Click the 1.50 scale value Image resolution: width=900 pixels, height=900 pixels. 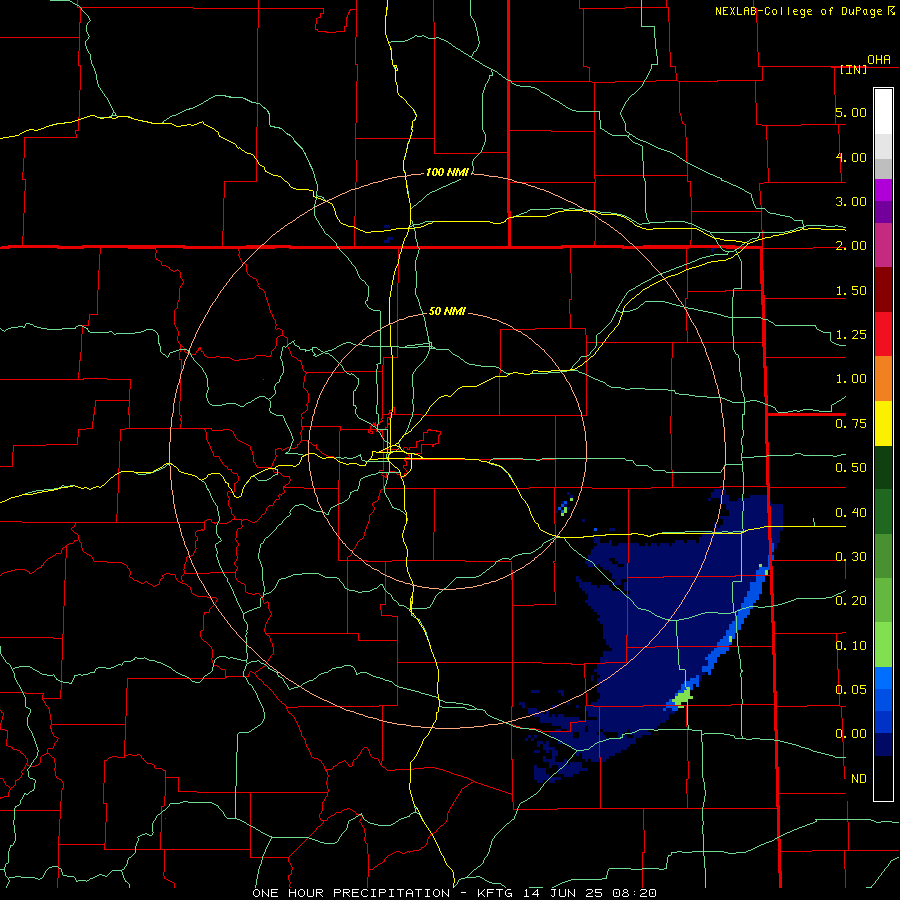coord(851,290)
